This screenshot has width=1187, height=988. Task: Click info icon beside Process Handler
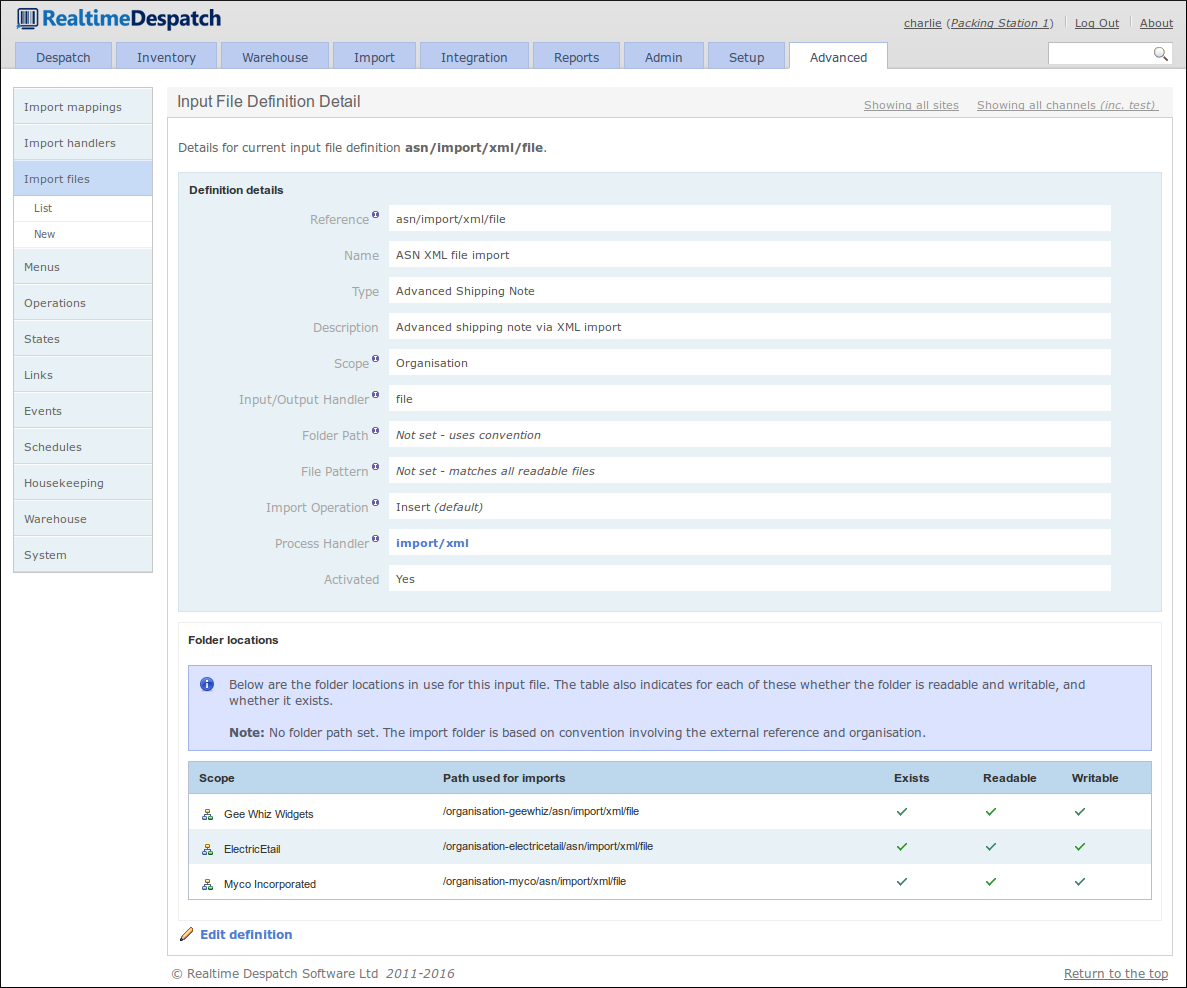click(x=375, y=539)
